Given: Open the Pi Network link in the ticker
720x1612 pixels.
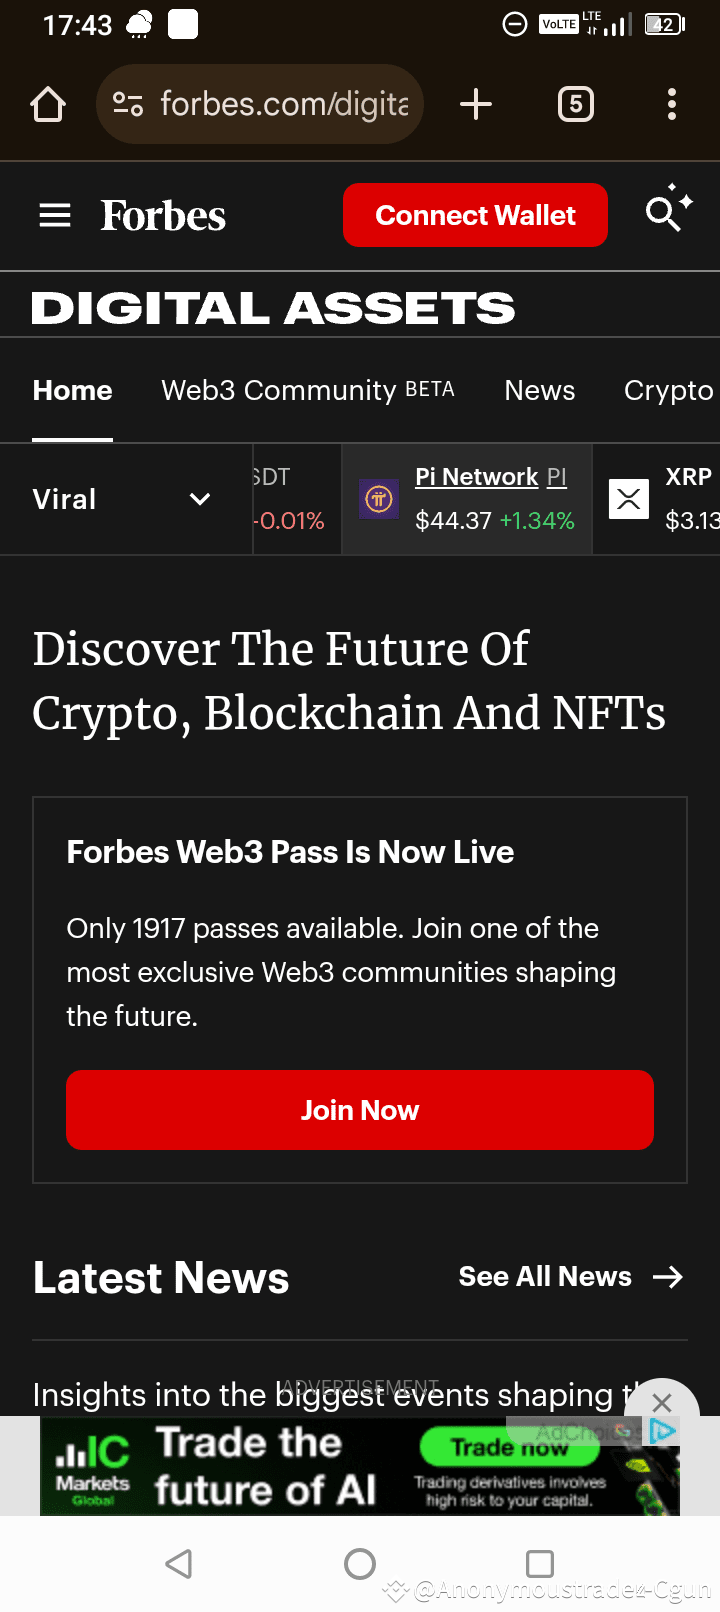Looking at the screenshot, I should [477, 476].
